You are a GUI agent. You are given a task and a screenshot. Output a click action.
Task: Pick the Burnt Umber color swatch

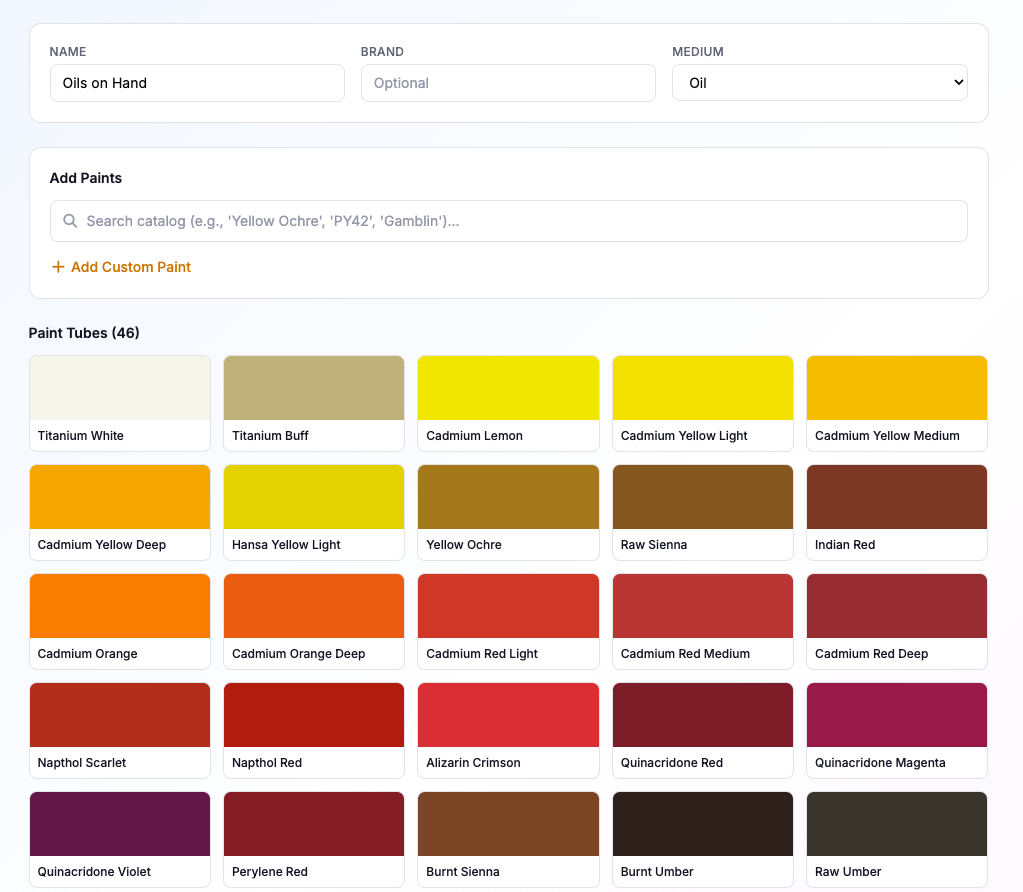[703, 824]
